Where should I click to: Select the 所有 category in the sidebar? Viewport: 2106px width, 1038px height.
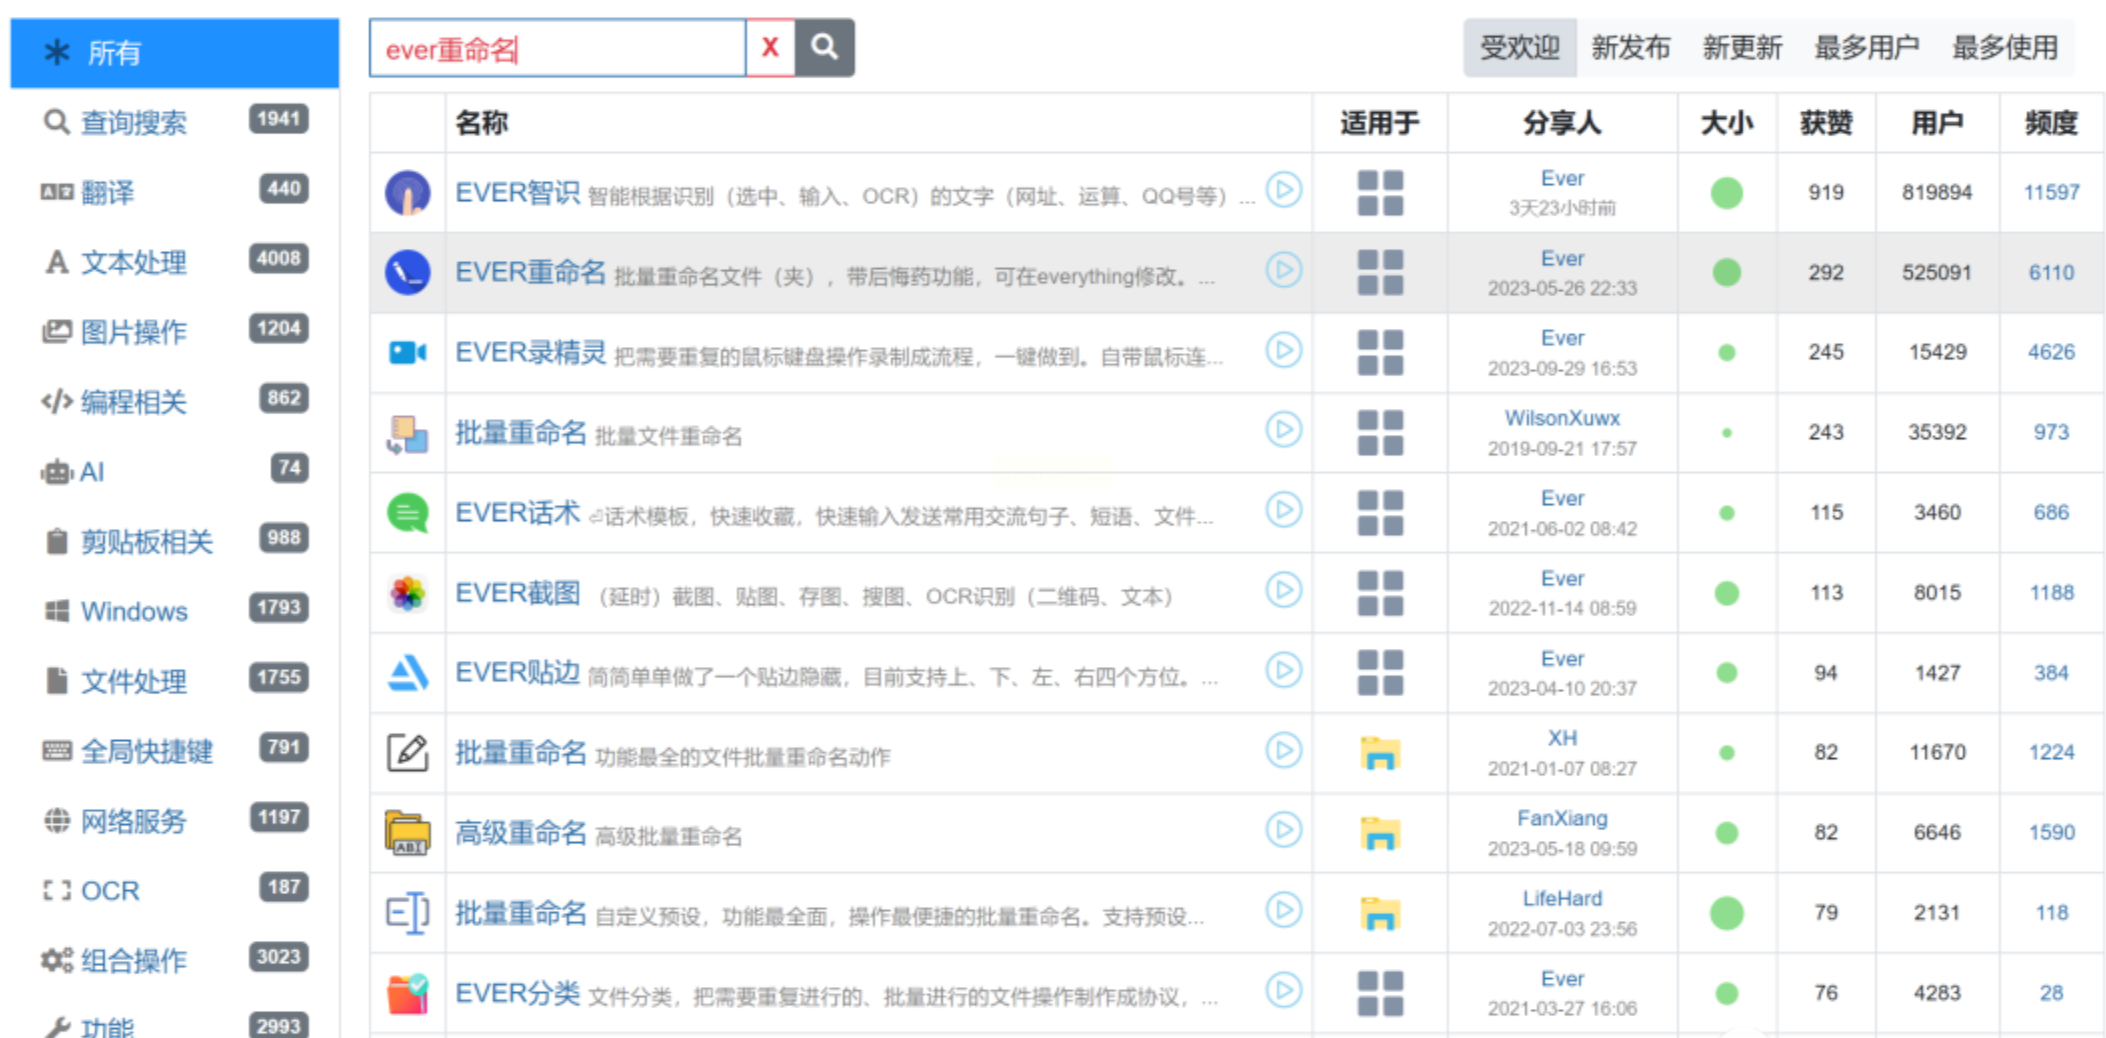click(x=175, y=53)
